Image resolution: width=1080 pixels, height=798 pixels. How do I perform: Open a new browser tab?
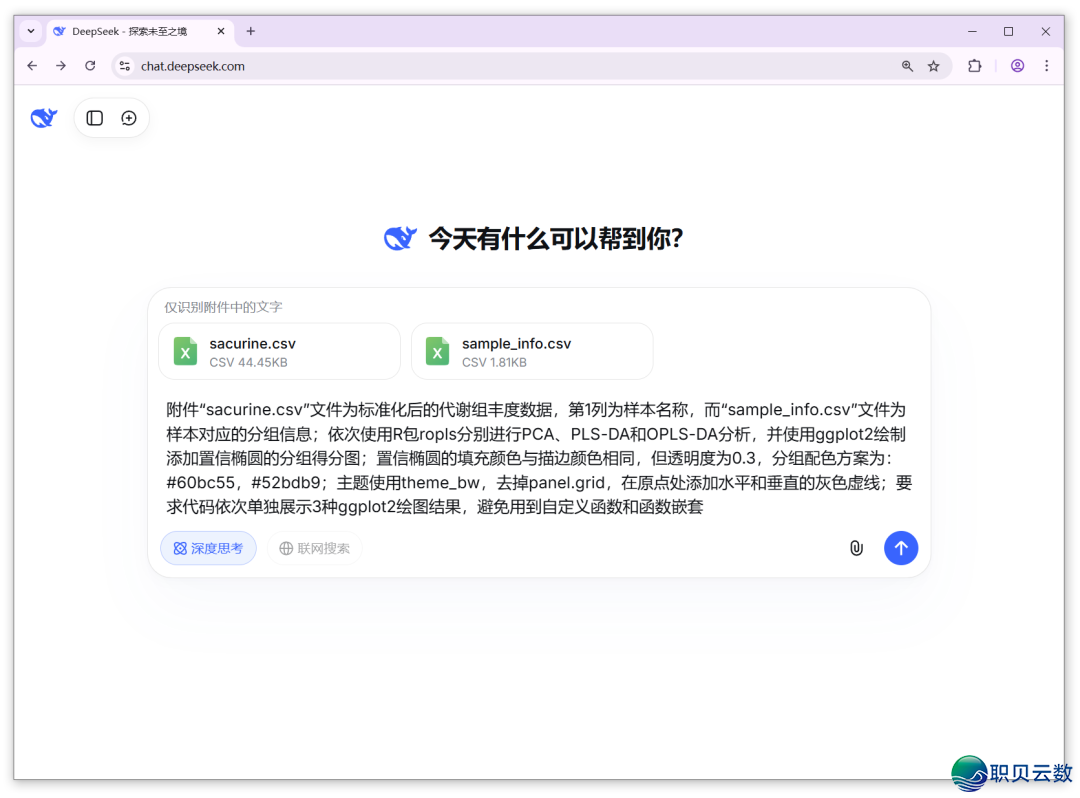pyautogui.click(x=250, y=31)
